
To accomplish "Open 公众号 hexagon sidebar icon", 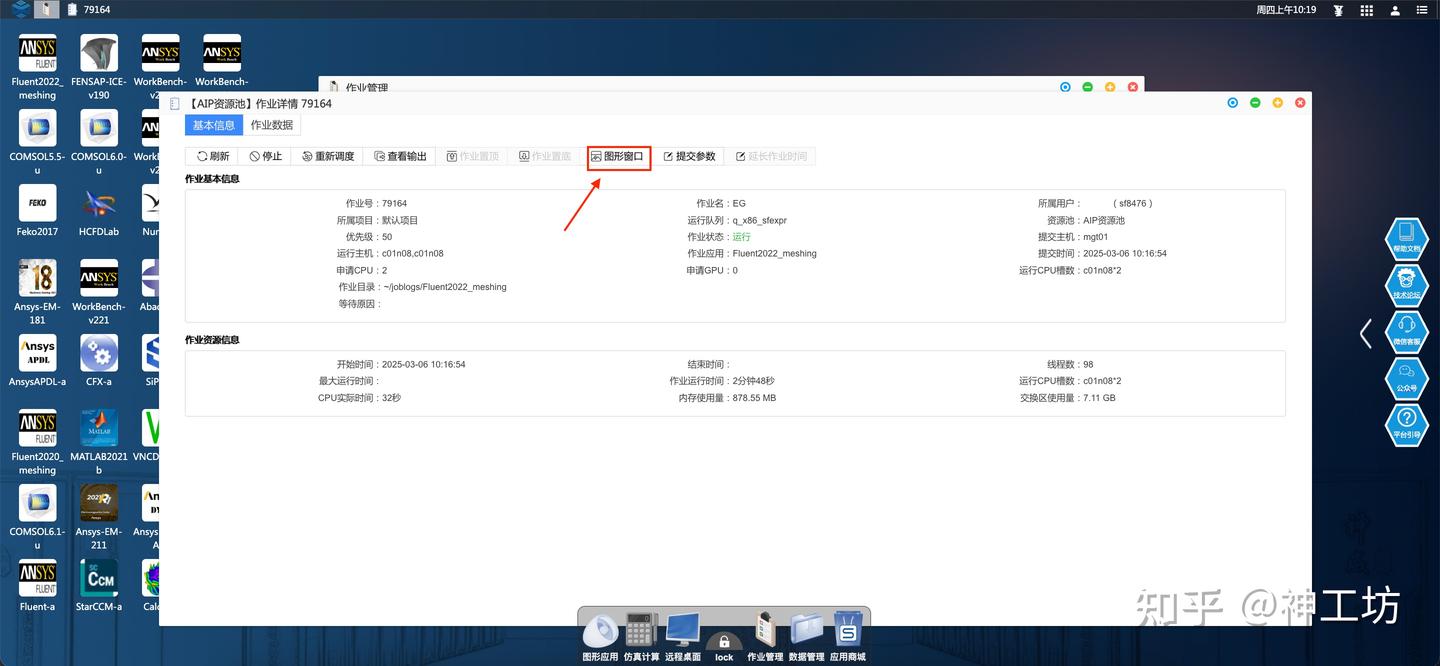I will (1406, 377).
